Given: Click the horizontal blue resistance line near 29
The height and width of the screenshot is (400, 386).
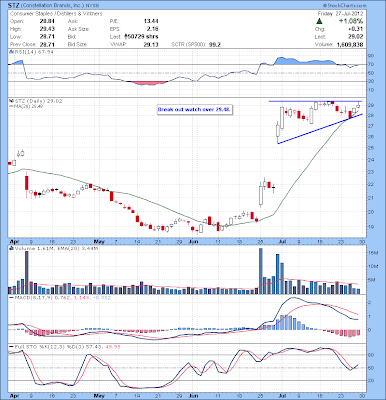Looking at the screenshot, I should click(x=315, y=101).
